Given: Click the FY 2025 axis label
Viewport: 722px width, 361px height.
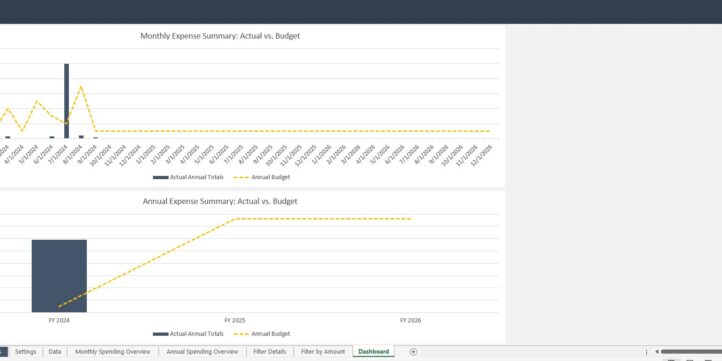Looking at the screenshot, I should point(235,320).
